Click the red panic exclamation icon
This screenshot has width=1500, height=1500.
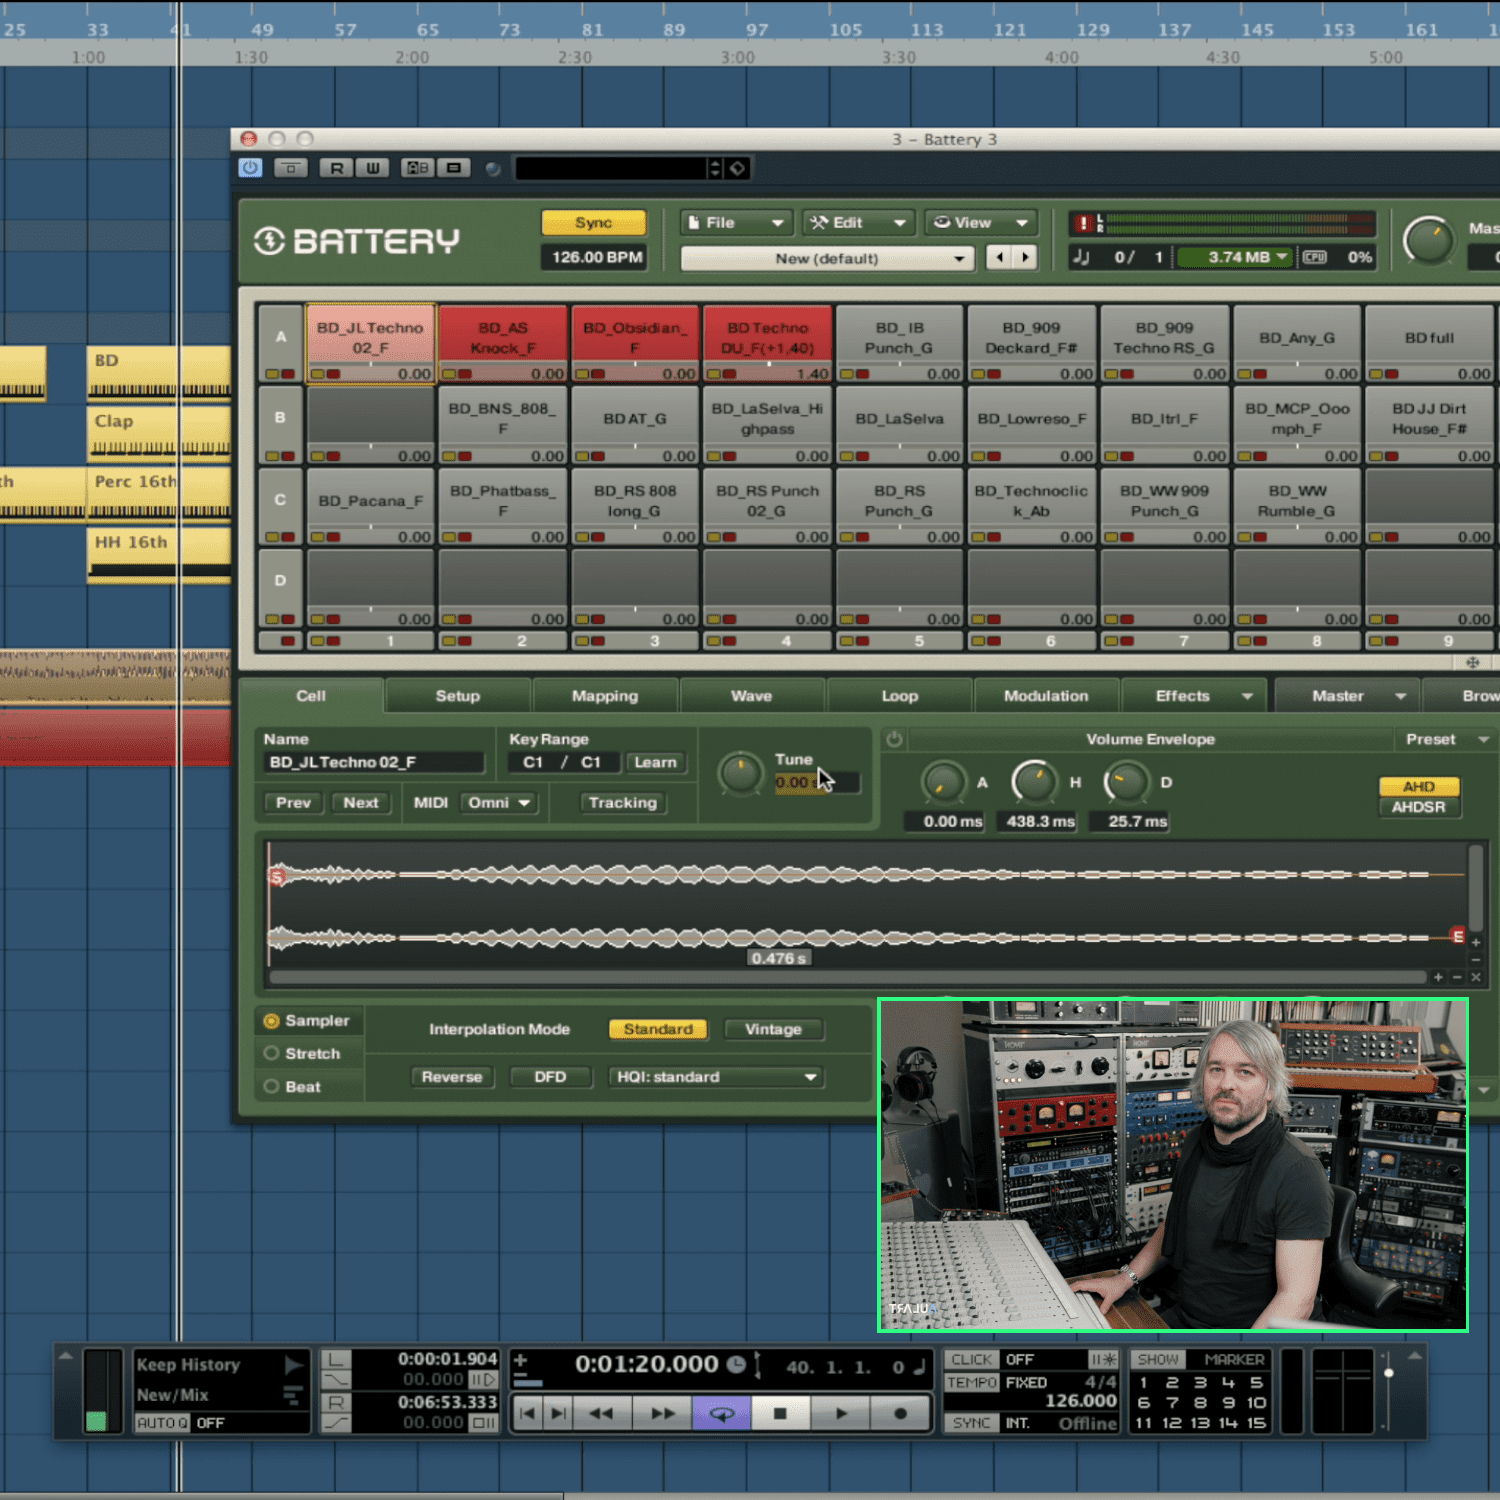[1083, 223]
